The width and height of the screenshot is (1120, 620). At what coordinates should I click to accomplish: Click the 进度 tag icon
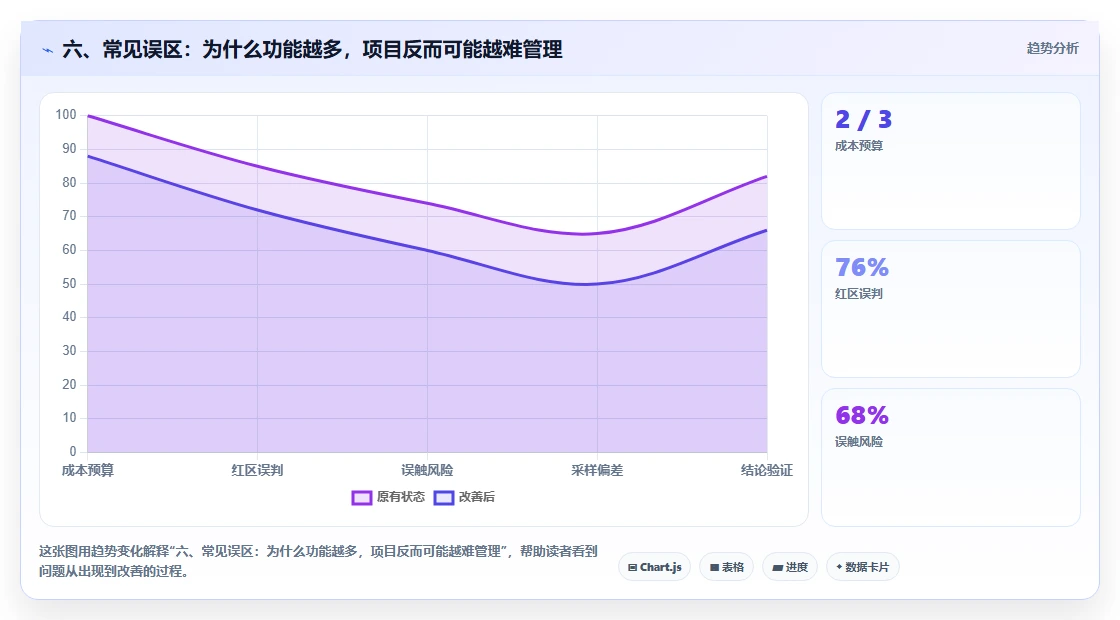point(778,568)
